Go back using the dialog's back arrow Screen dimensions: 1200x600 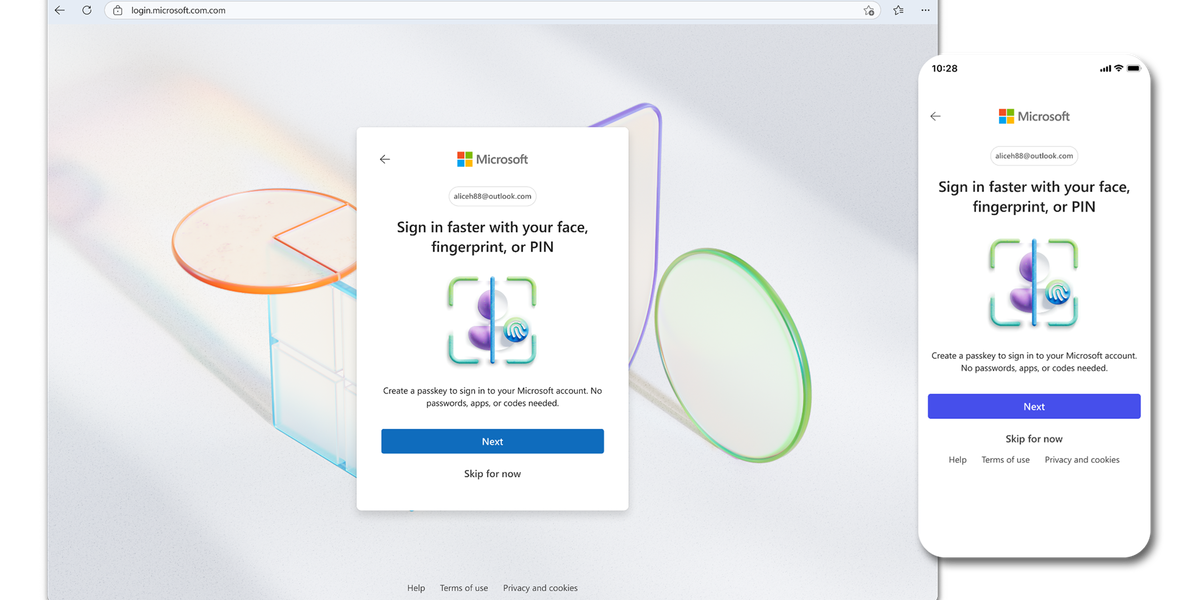click(385, 159)
